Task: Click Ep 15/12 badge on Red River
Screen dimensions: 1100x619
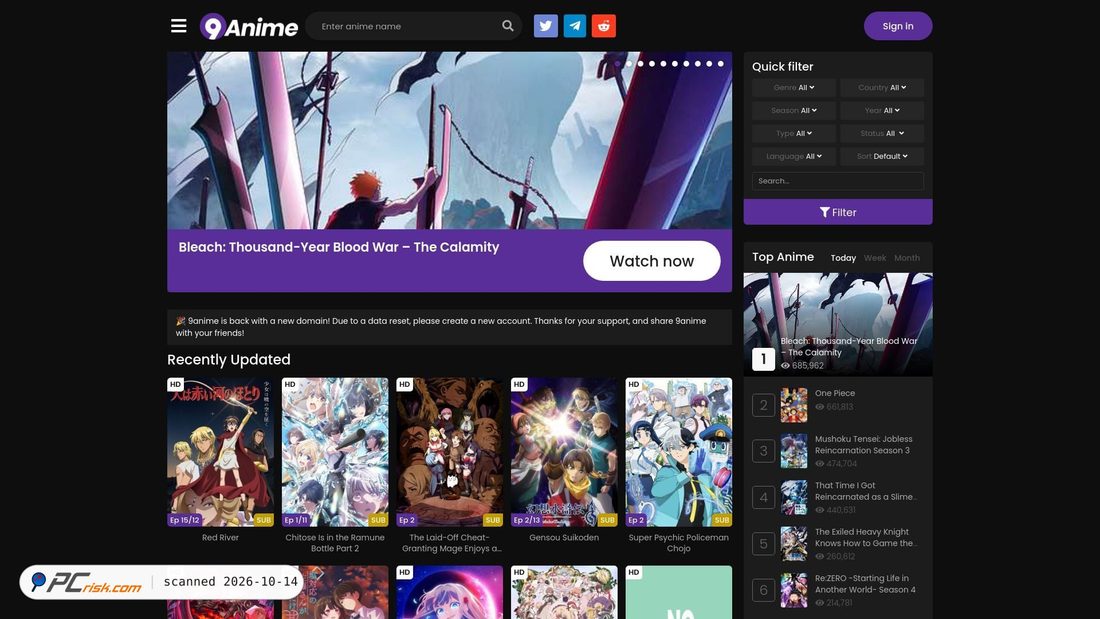Action: coord(185,520)
